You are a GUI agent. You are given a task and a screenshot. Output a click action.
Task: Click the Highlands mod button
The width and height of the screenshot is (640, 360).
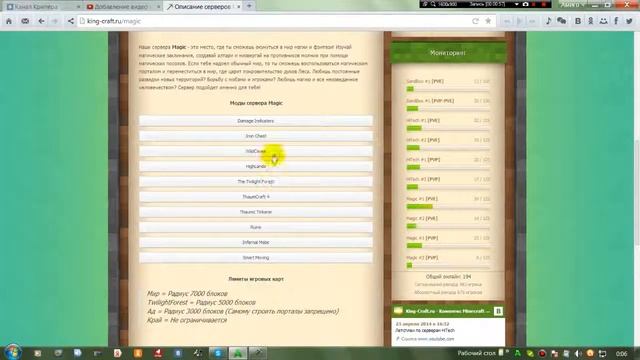pyautogui.click(x=256, y=167)
